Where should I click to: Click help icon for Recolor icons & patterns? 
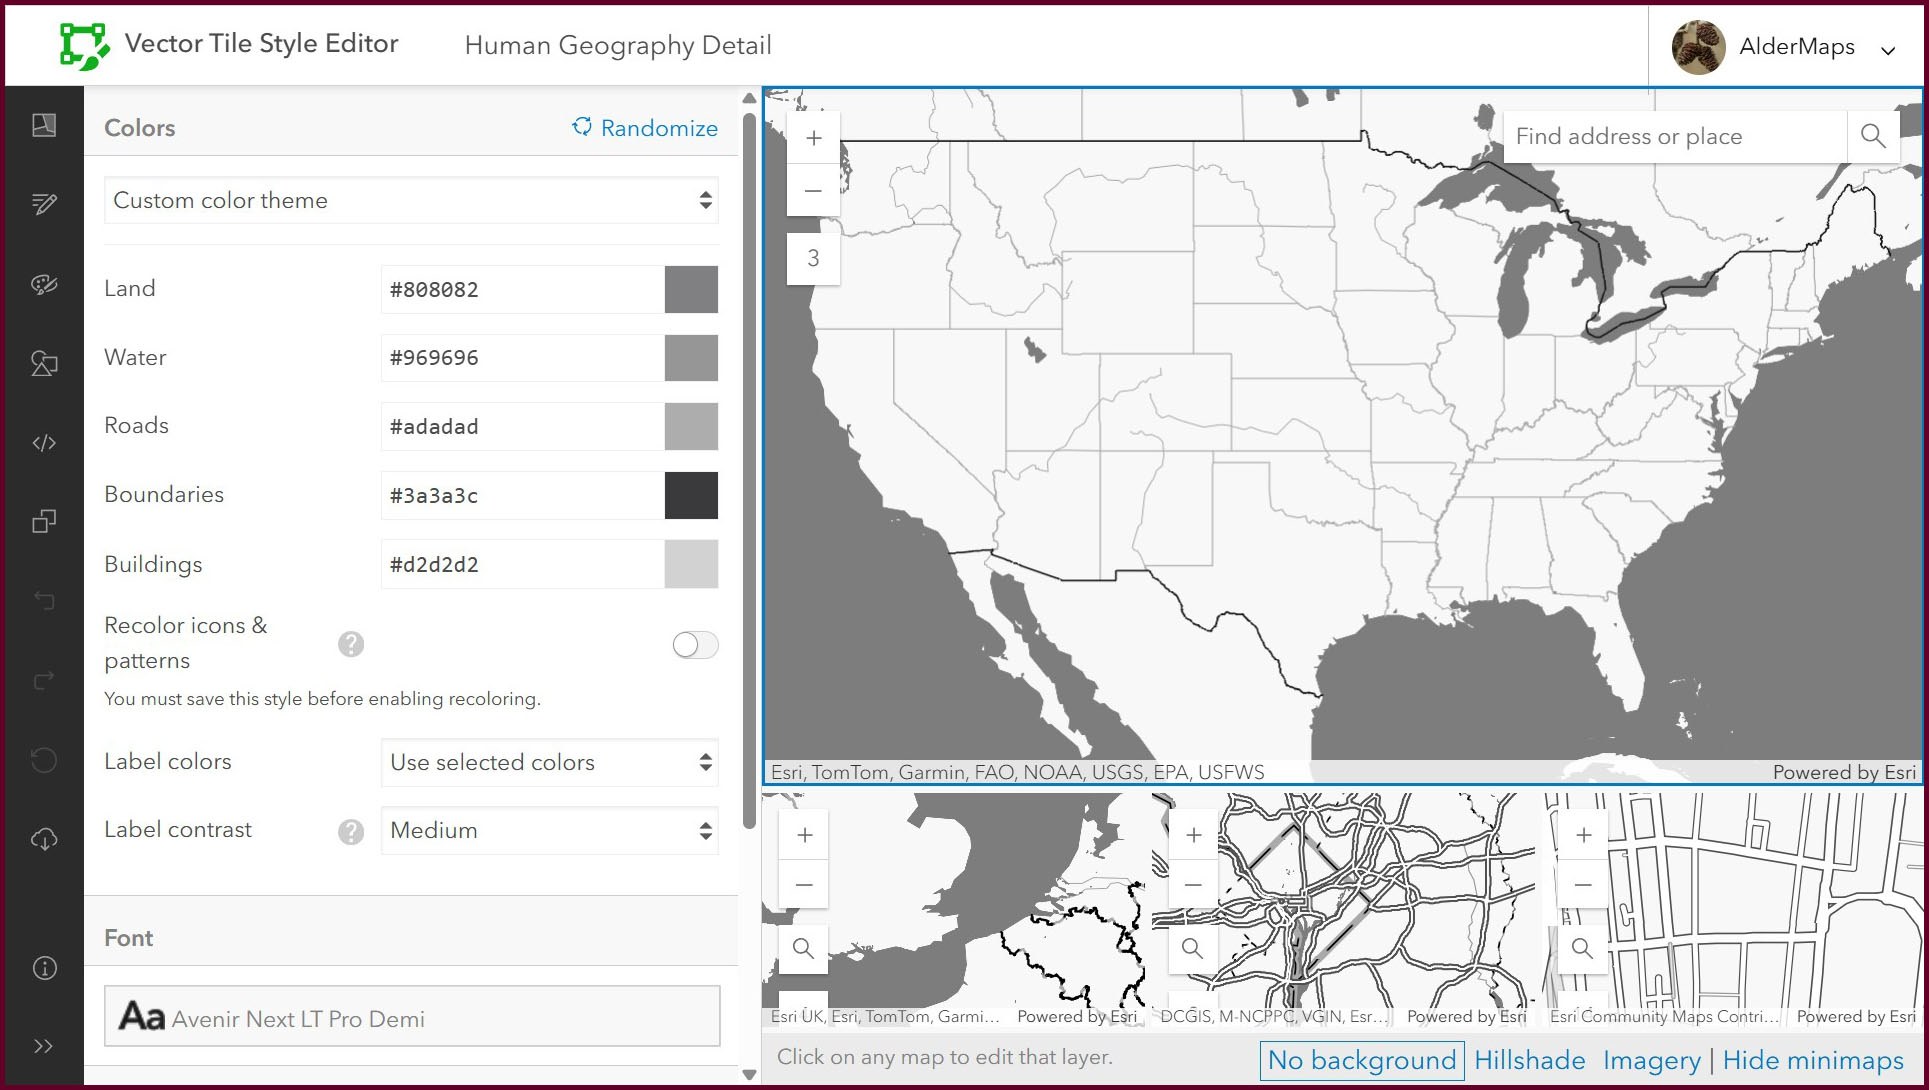(x=351, y=644)
